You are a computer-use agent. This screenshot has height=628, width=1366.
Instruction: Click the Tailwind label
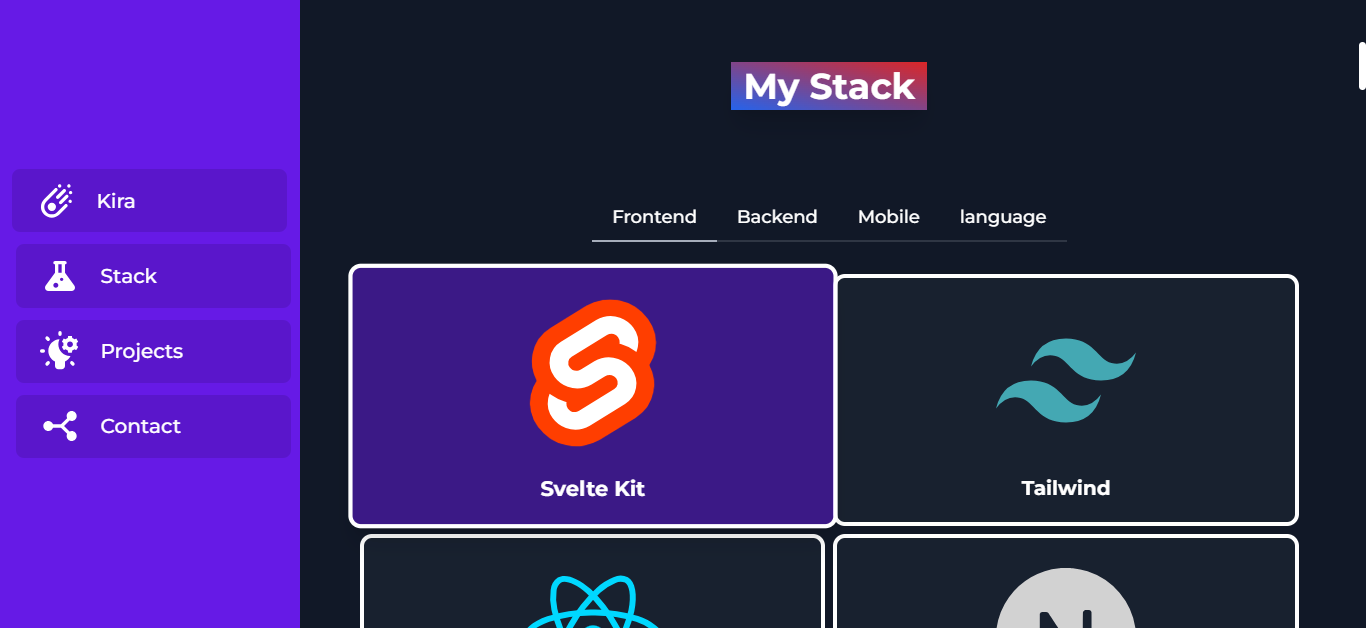click(x=1066, y=488)
